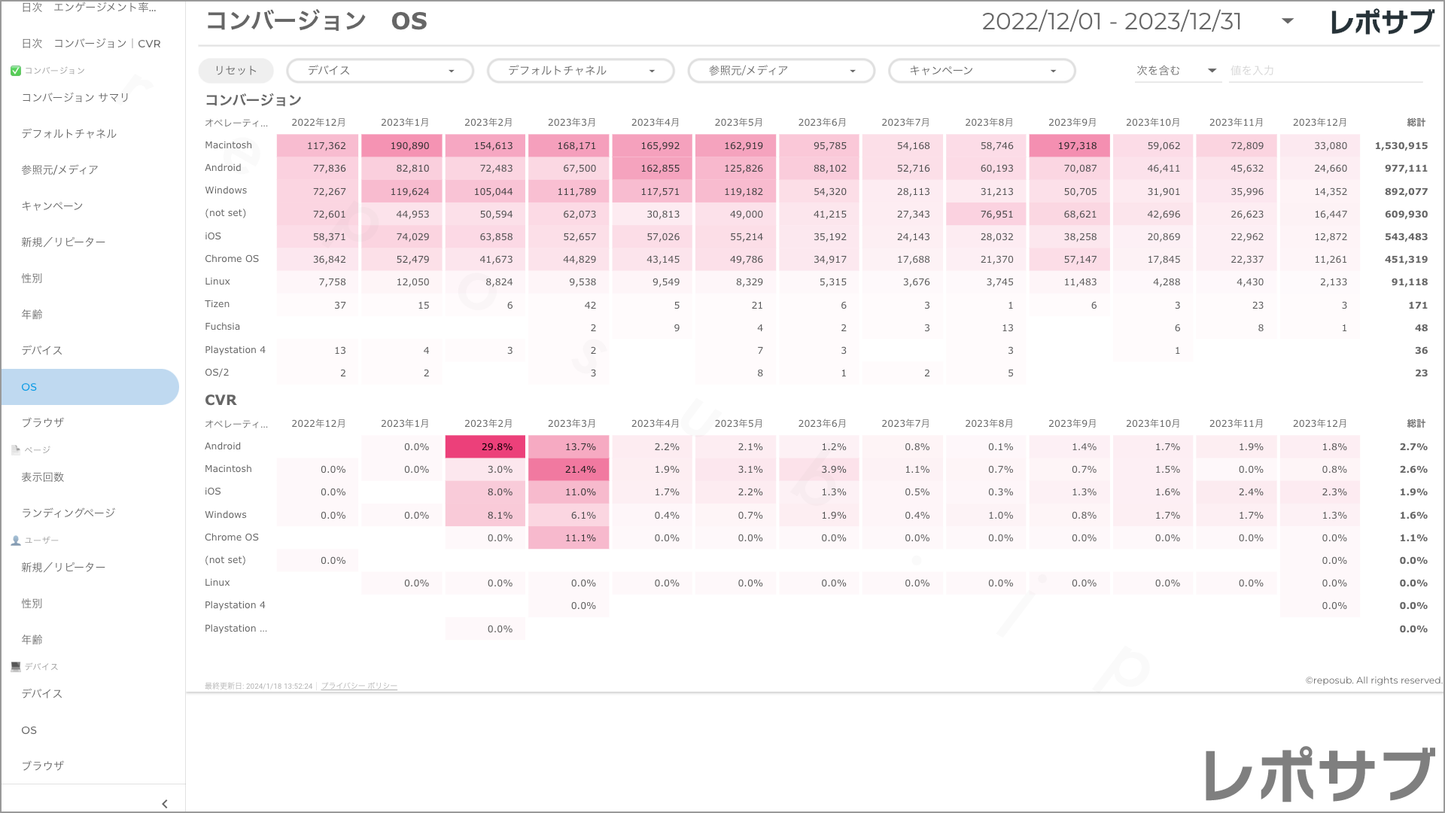Click the user icon beside ユーザー section

(x=15, y=540)
